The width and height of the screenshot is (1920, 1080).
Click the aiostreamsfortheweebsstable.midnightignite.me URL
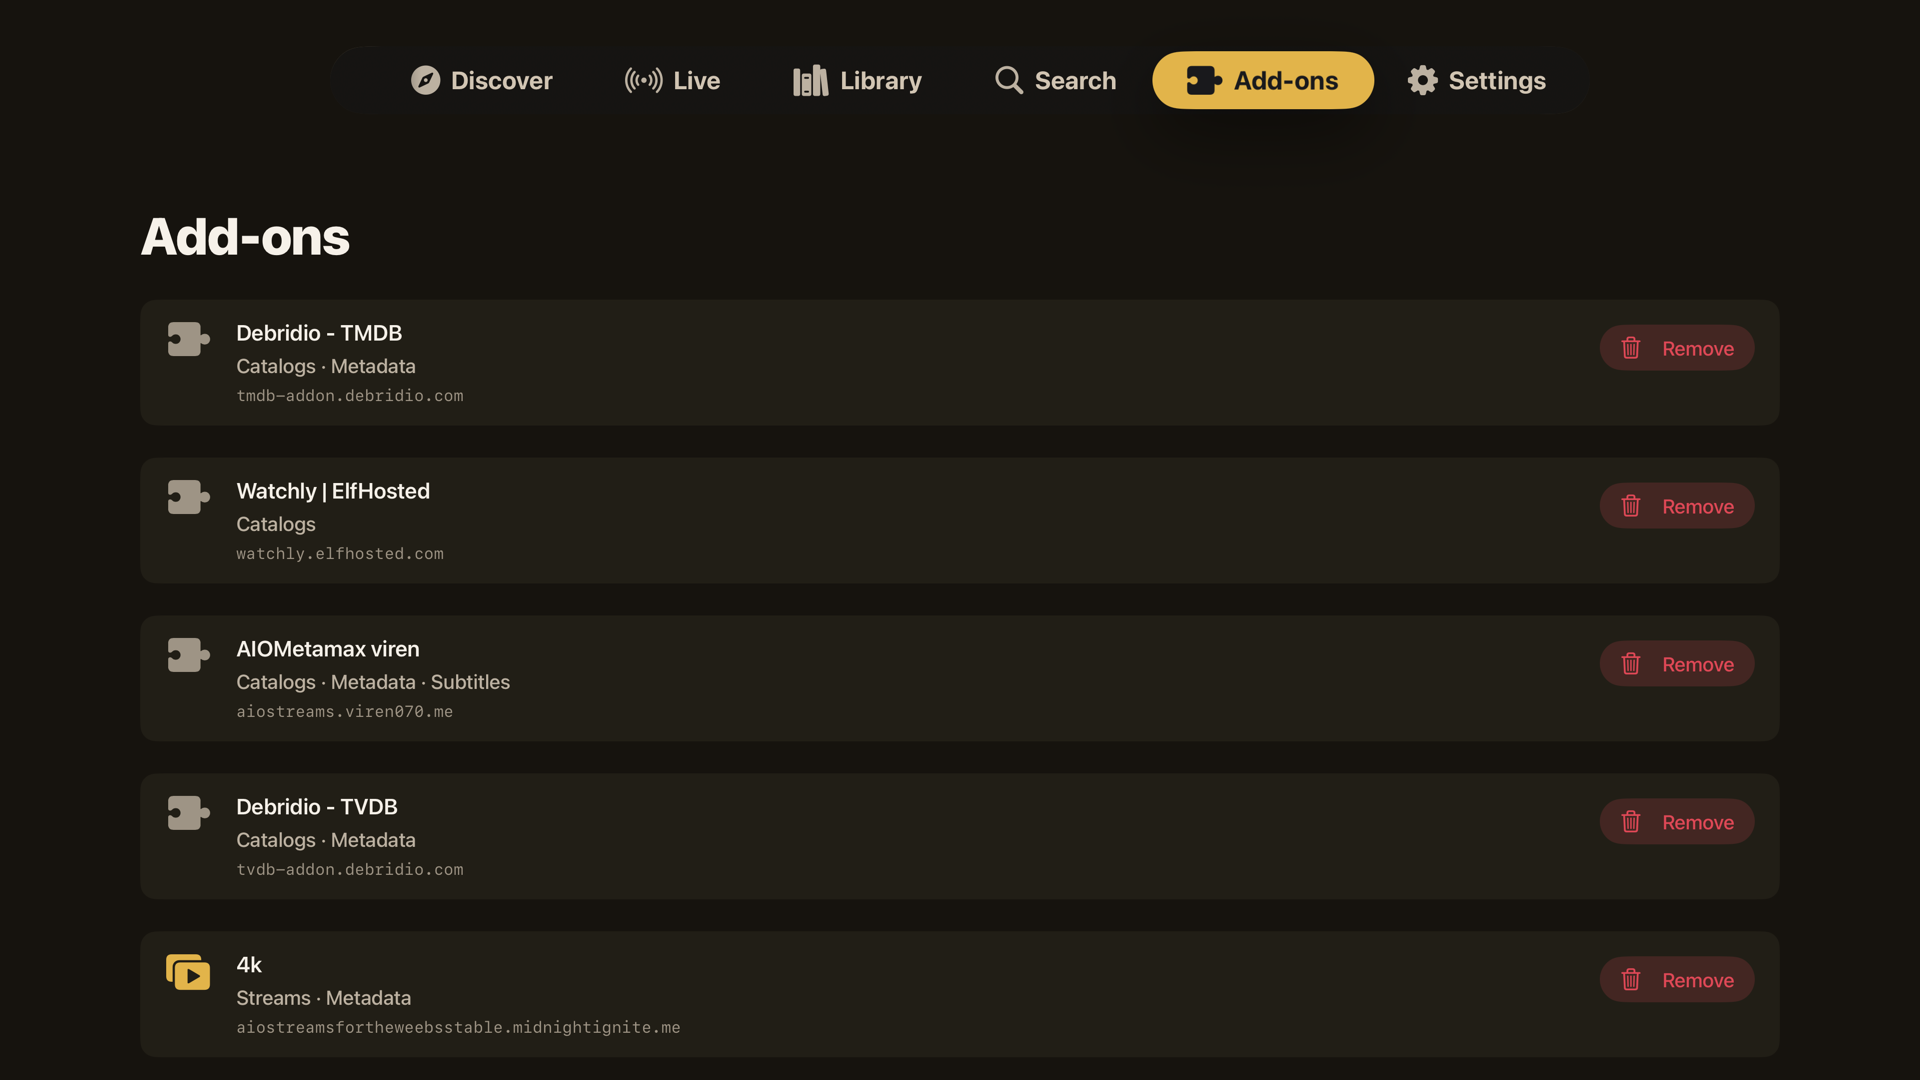point(458,1028)
